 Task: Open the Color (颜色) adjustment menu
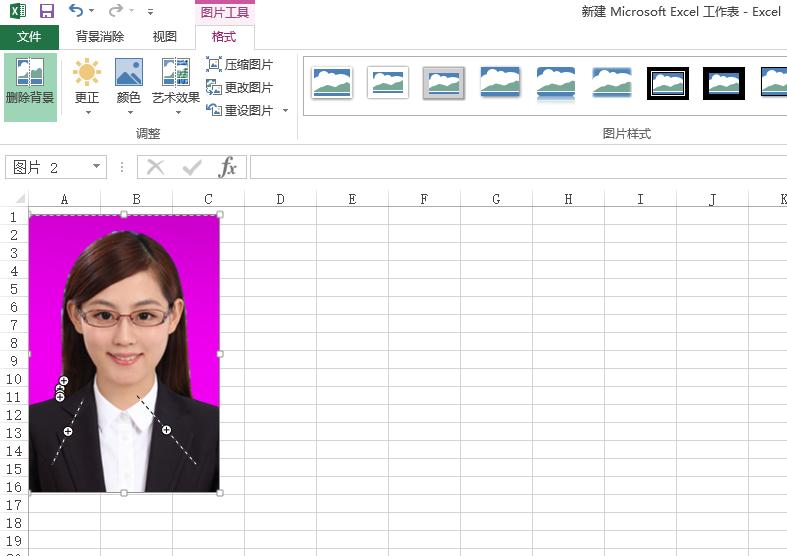[129, 86]
